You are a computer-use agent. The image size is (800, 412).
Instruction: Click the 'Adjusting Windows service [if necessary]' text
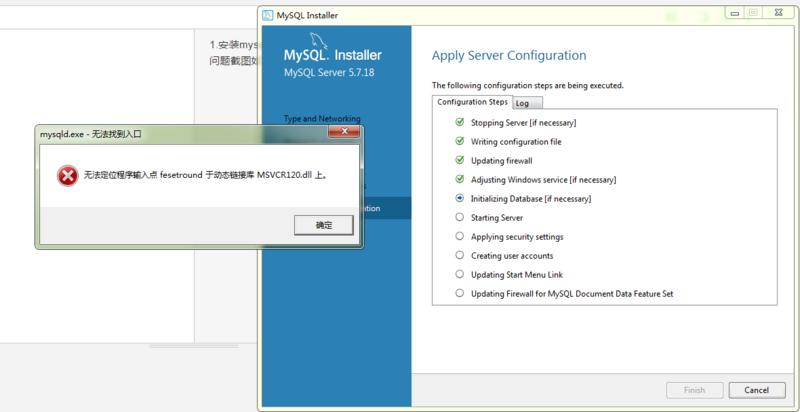543,180
